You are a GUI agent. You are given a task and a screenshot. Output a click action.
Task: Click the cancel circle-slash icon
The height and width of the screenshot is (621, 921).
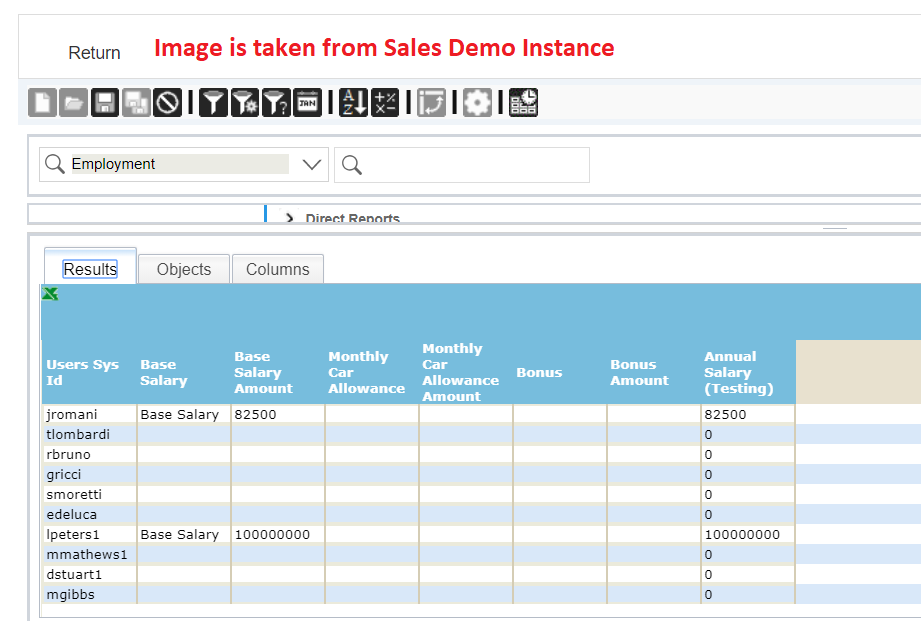[167, 103]
